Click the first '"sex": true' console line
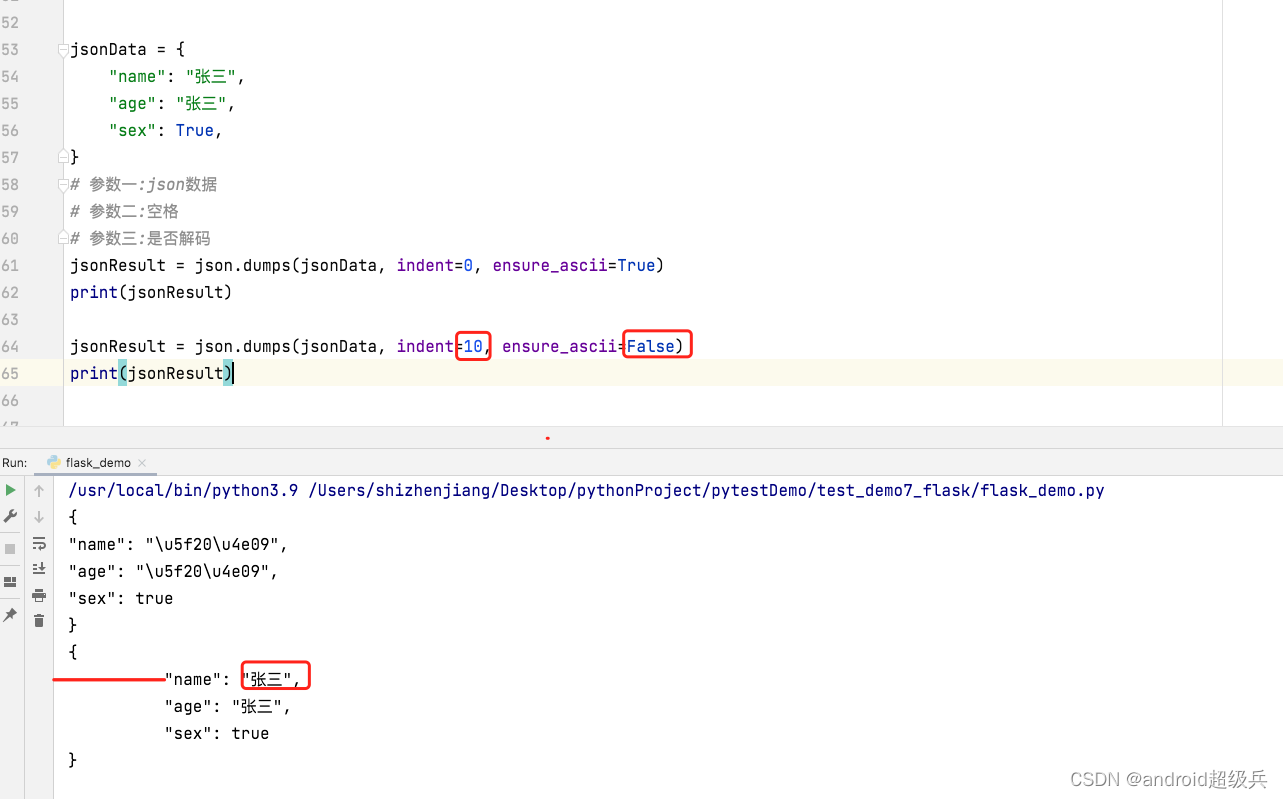The image size is (1283, 799). [121, 598]
